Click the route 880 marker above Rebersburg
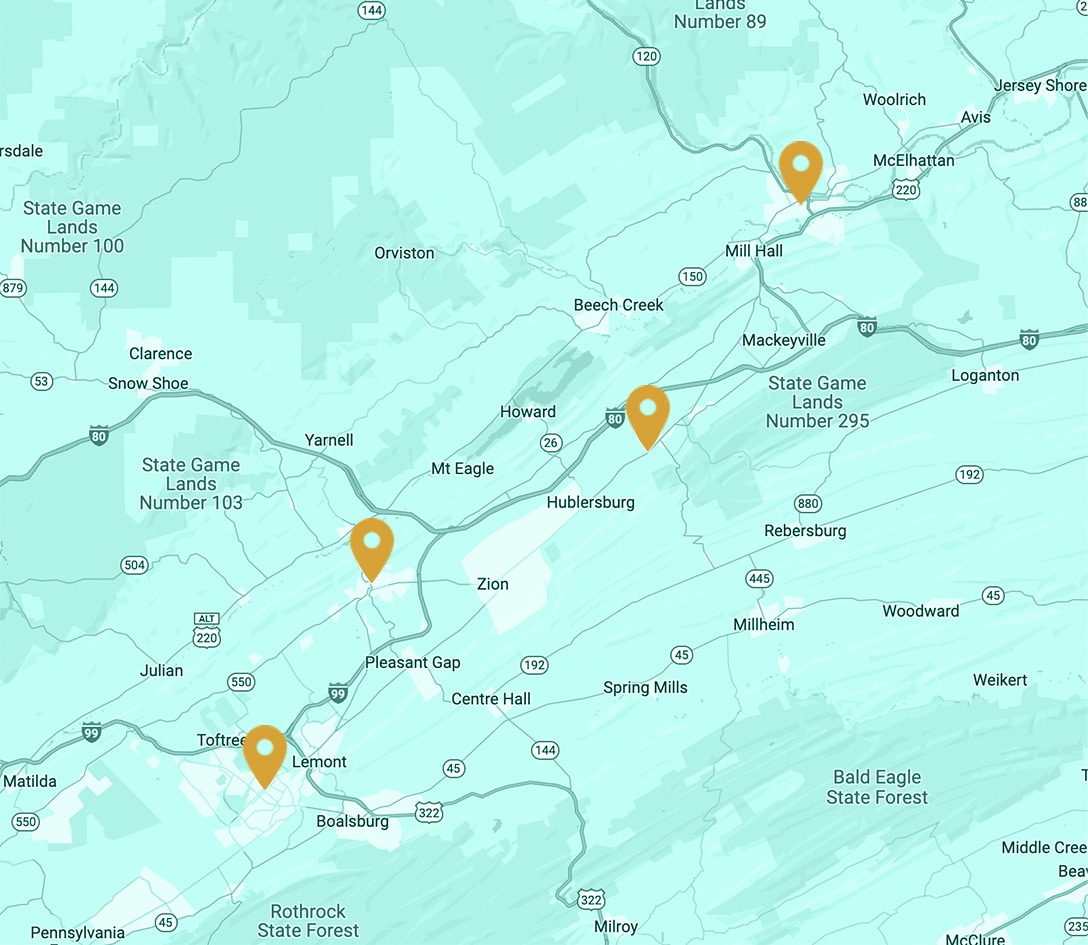Screen dimensions: 1088x945 click(x=808, y=504)
